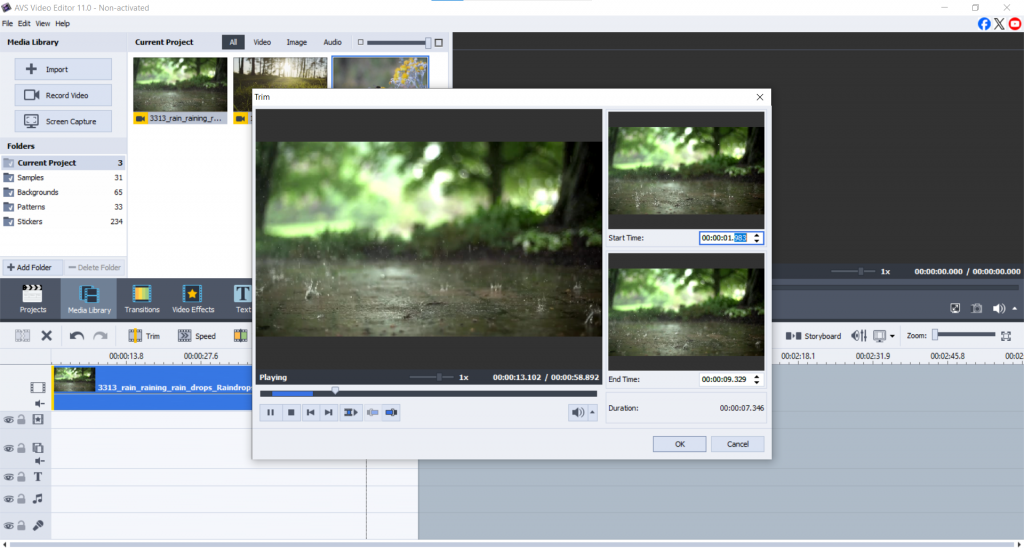Pause playback in the Trim dialog
Image resolution: width=1024 pixels, height=548 pixels.
coord(270,412)
